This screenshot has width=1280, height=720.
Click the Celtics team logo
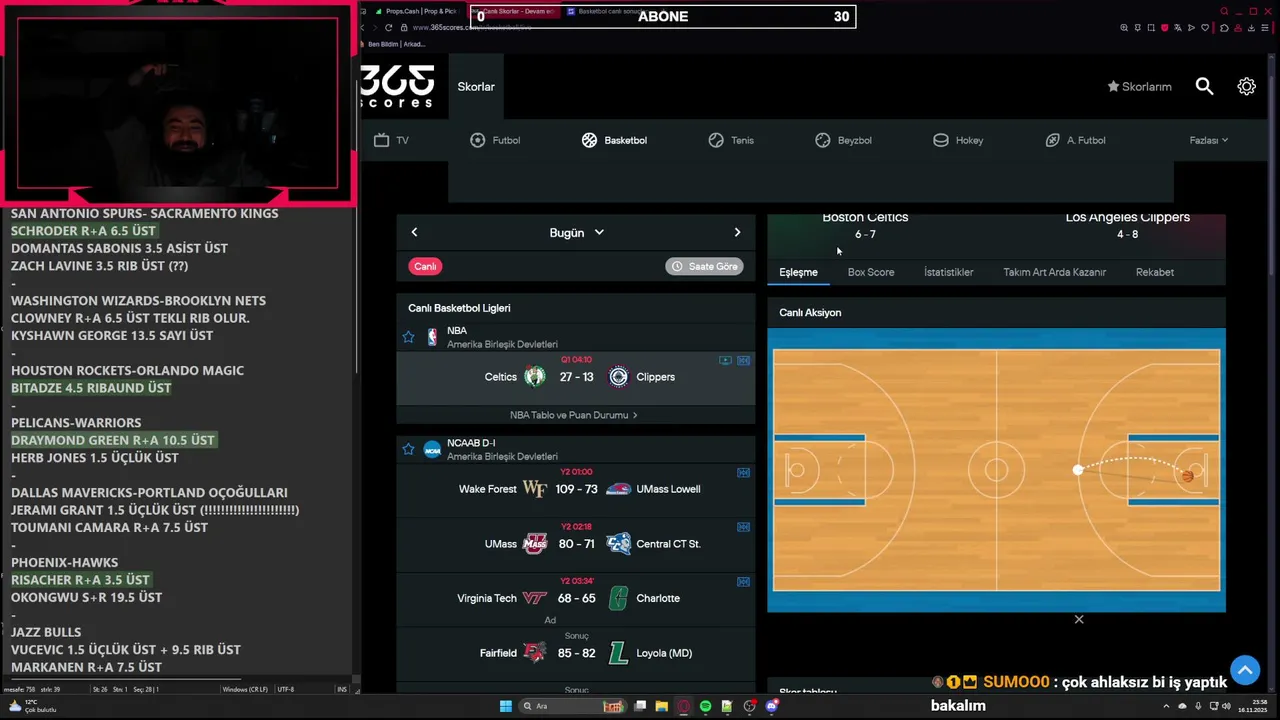[x=535, y=377]
